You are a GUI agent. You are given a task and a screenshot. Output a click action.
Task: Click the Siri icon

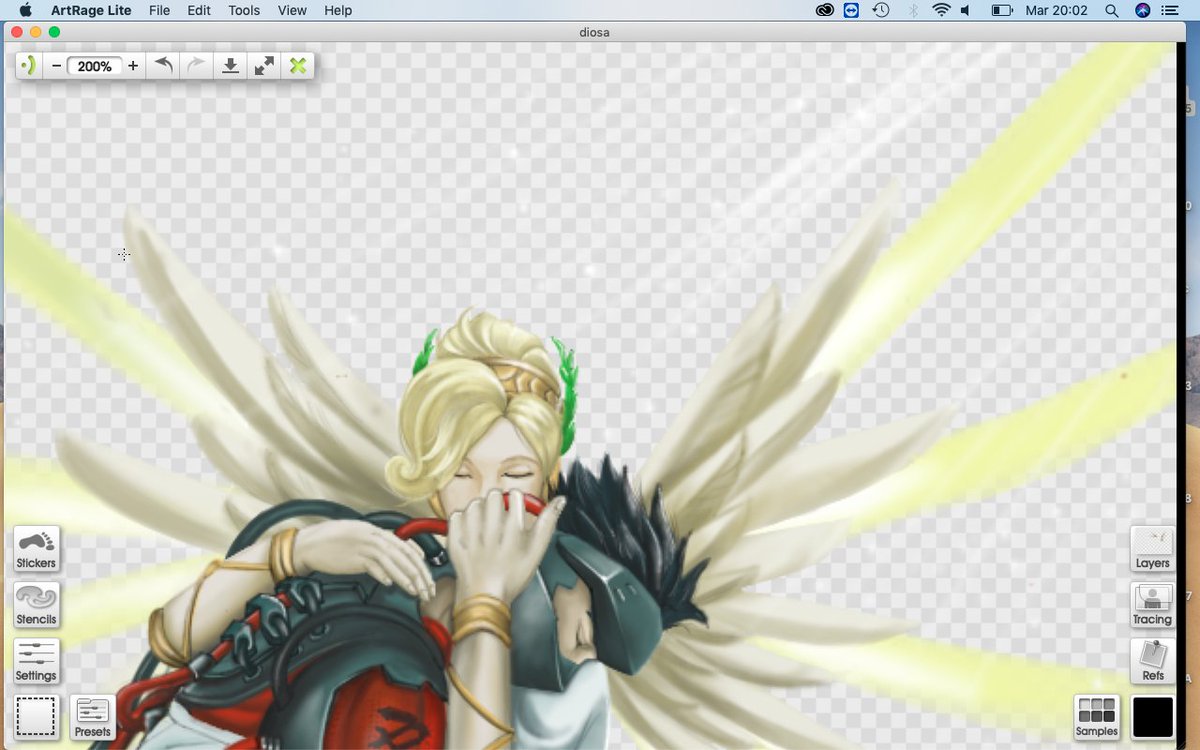click(x=1143, y=10)
